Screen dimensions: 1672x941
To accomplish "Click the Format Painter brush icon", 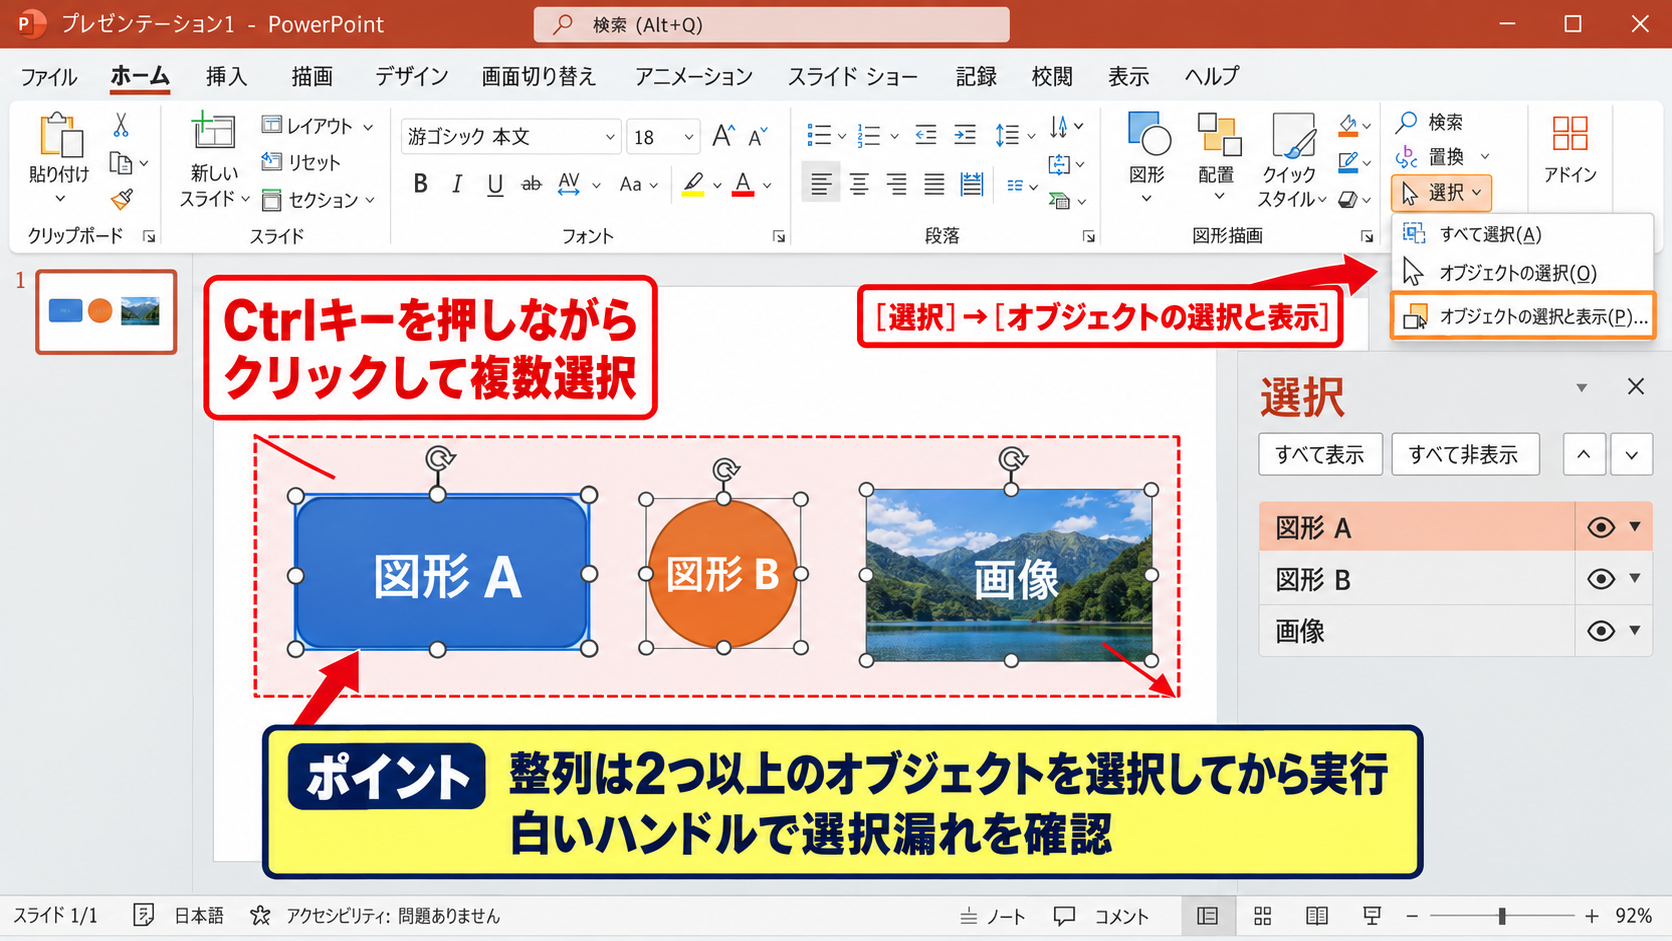I will click(122, 199).
